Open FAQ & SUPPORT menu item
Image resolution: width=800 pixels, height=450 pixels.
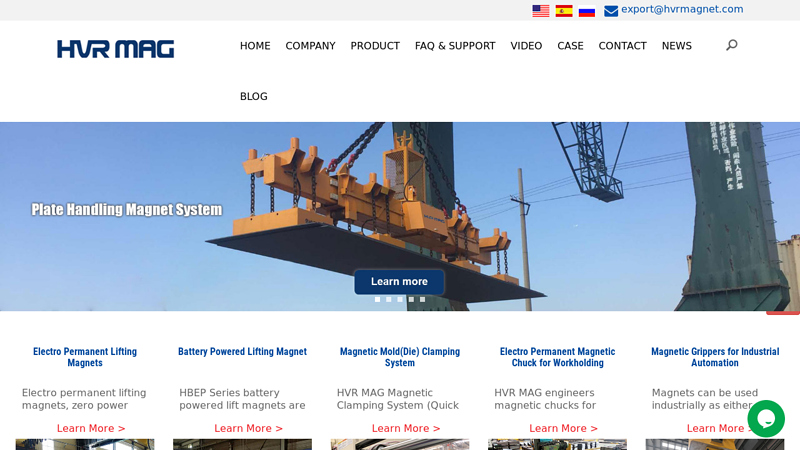[x=455, y=46]
